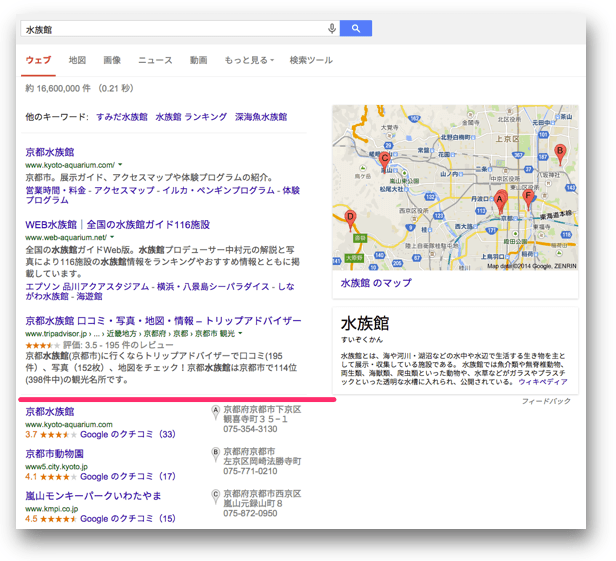
Task: Open Google のクチコミ (15) reviews
Action: [x=128, y=519]
